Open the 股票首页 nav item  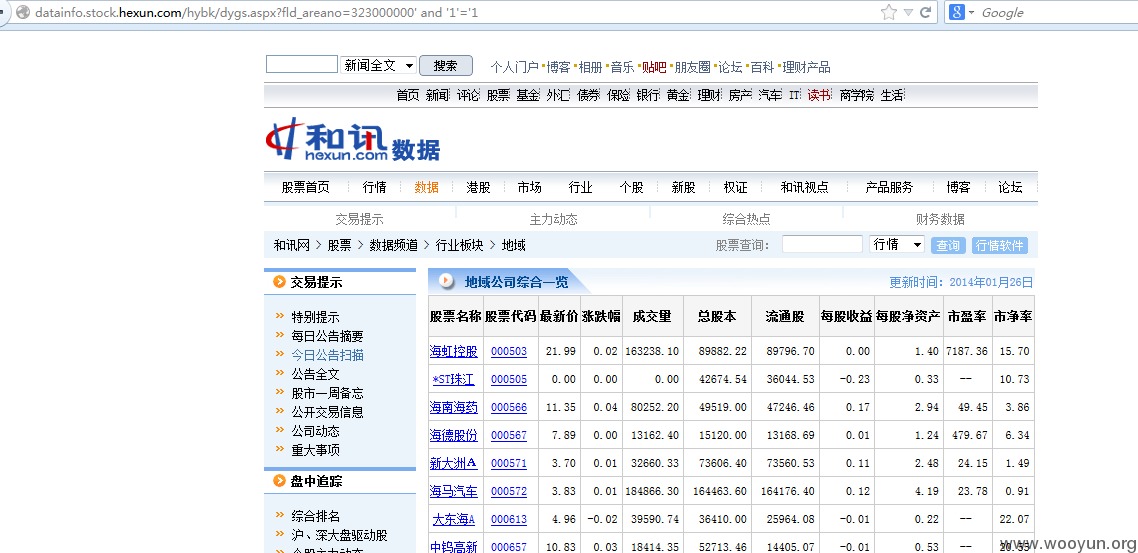point(306,187)
